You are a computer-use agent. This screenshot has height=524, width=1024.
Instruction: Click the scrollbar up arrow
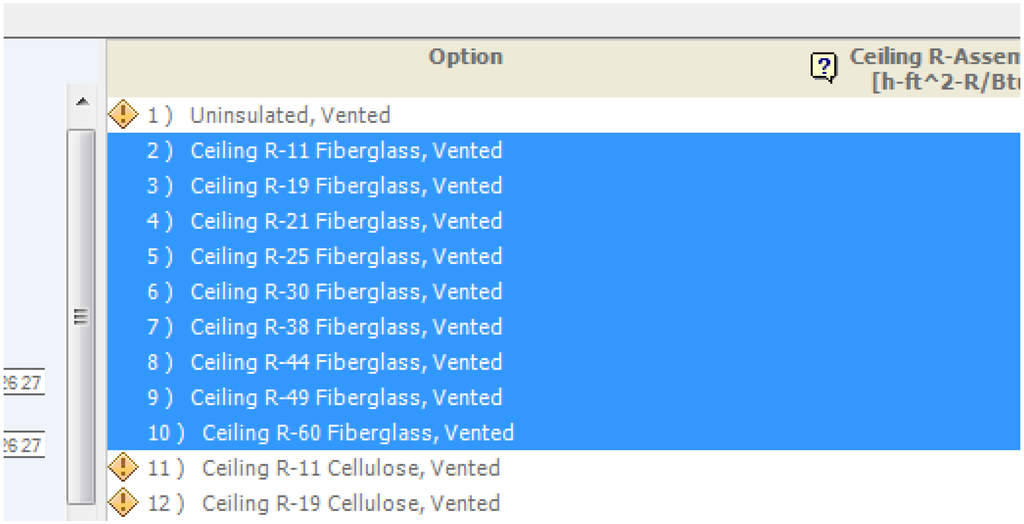pos(82,103)
